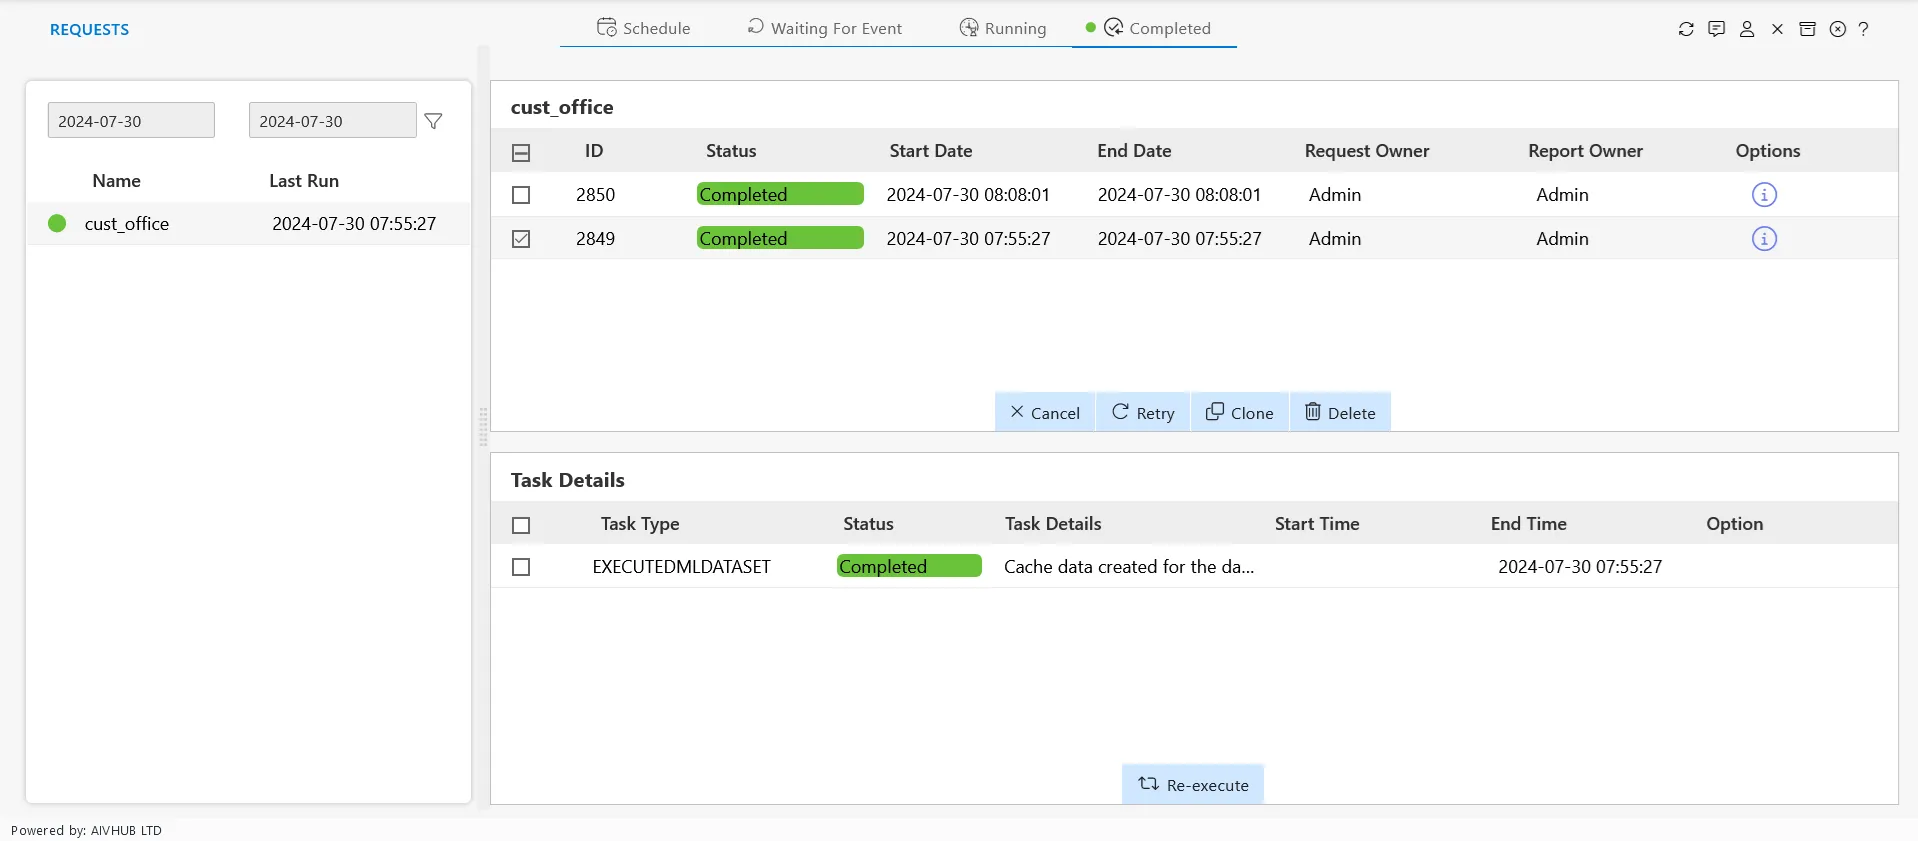The image size is (1918, 841).
Task: Click the Retry button
Action: tap(1143, 412)
